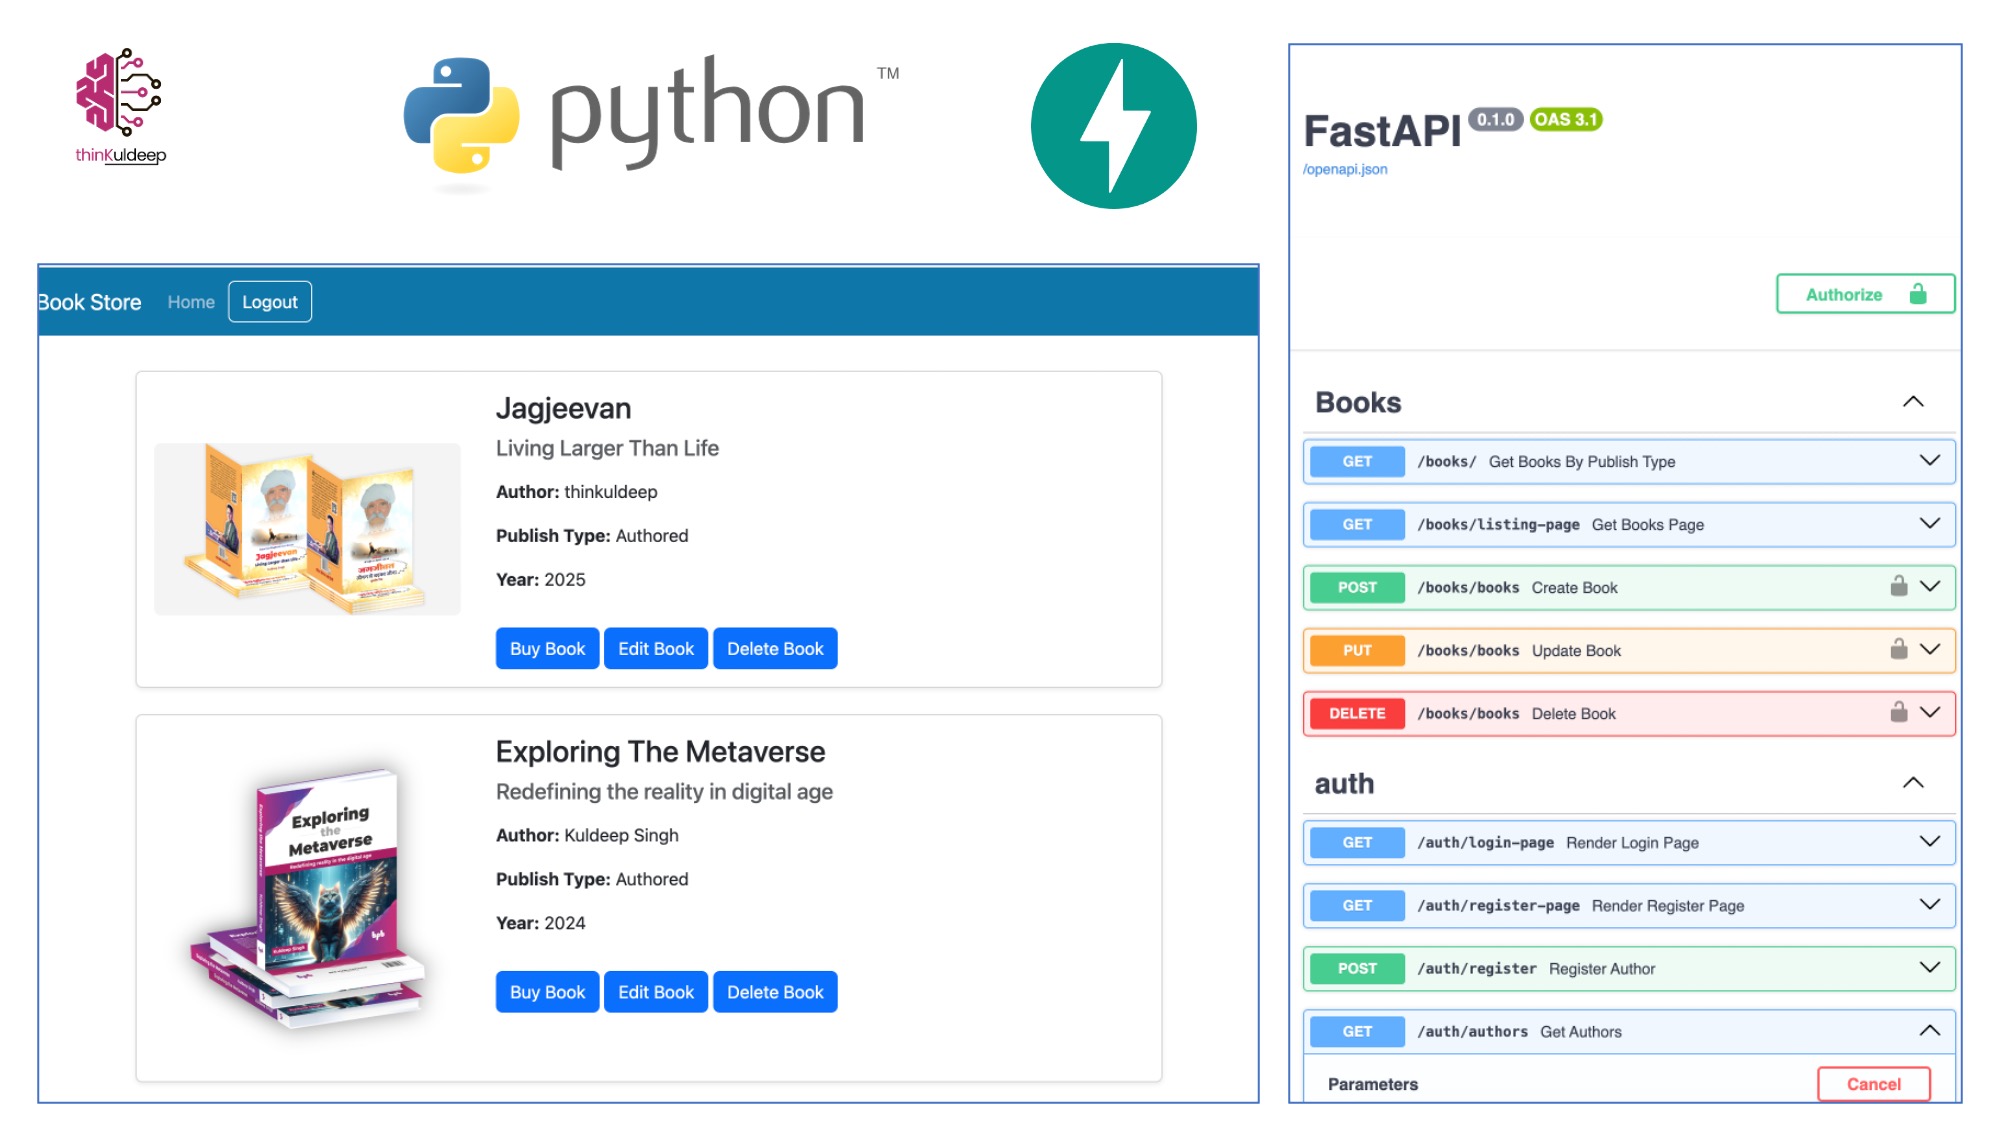Click the lock icon on Create Book endpoint
2000x1125 pixels.
coord(1898,587)
